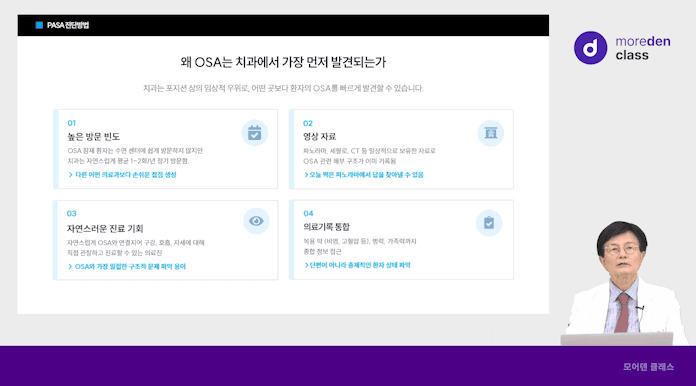Click the PASA 진단방법 header label
Screen dimensions: 696x386
tap(68, 25)
